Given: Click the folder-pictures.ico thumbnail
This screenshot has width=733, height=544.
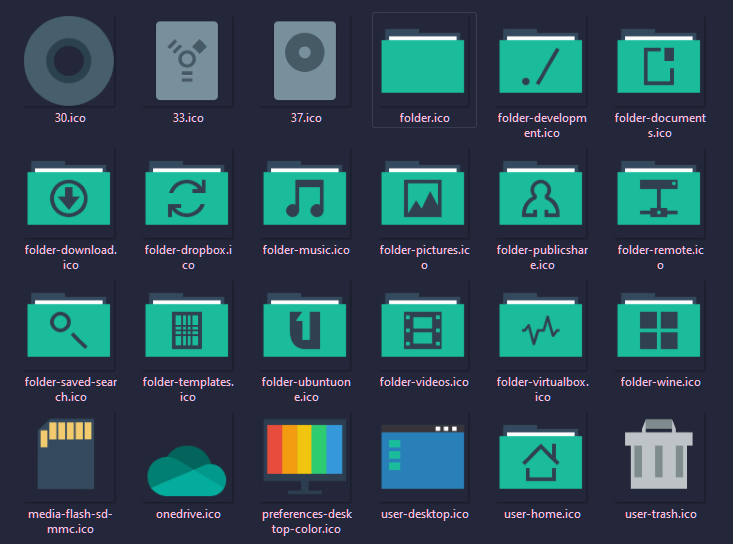Looking at the screenshot, I should [x=424, y=194].
